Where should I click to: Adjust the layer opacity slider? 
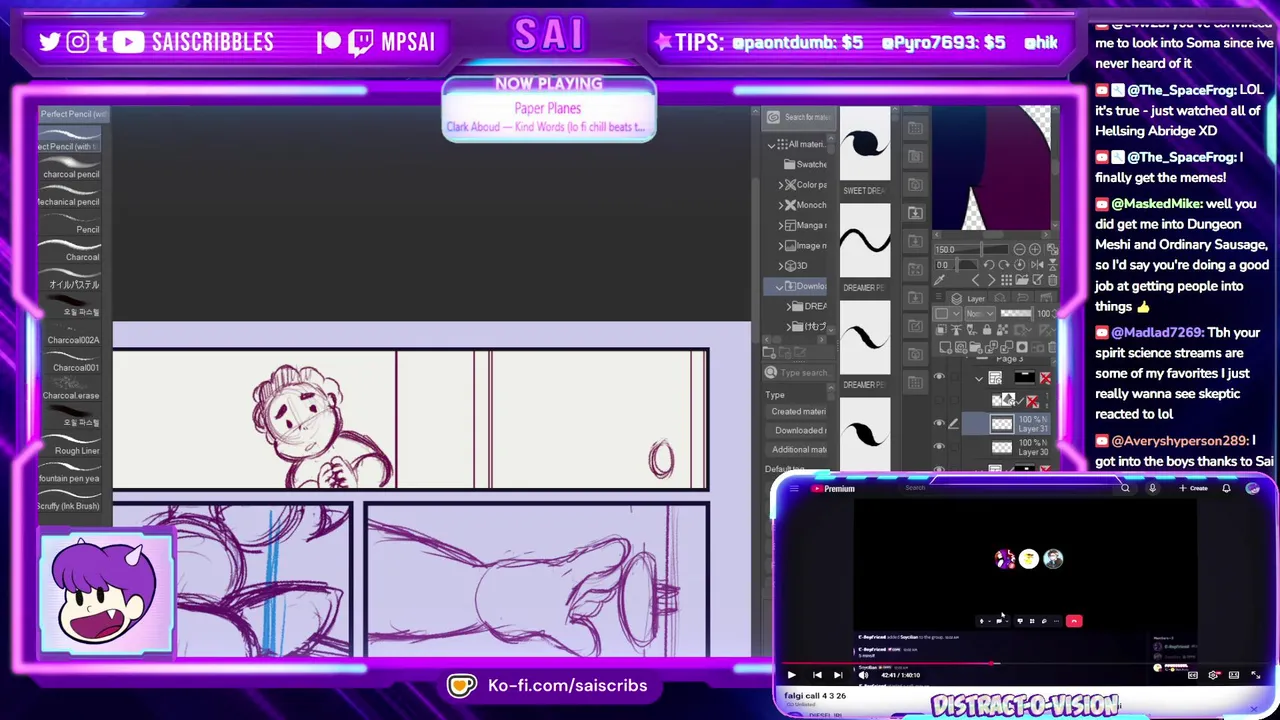[x=1015, y=314]
